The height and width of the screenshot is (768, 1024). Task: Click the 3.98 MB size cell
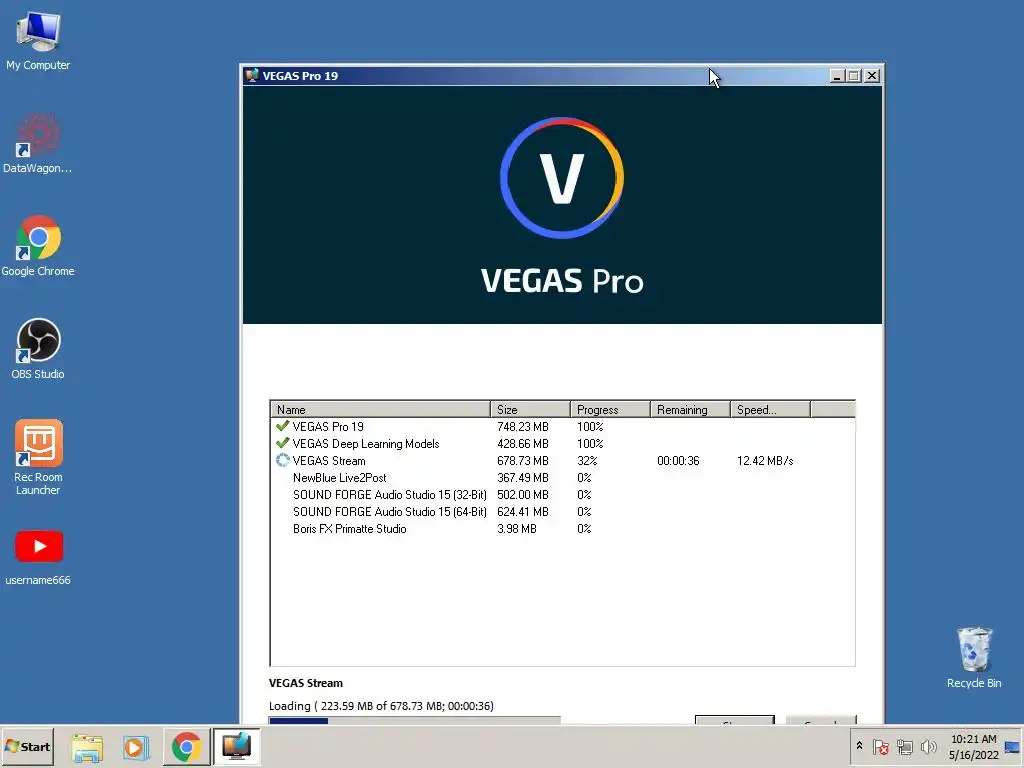click(517, 528)
